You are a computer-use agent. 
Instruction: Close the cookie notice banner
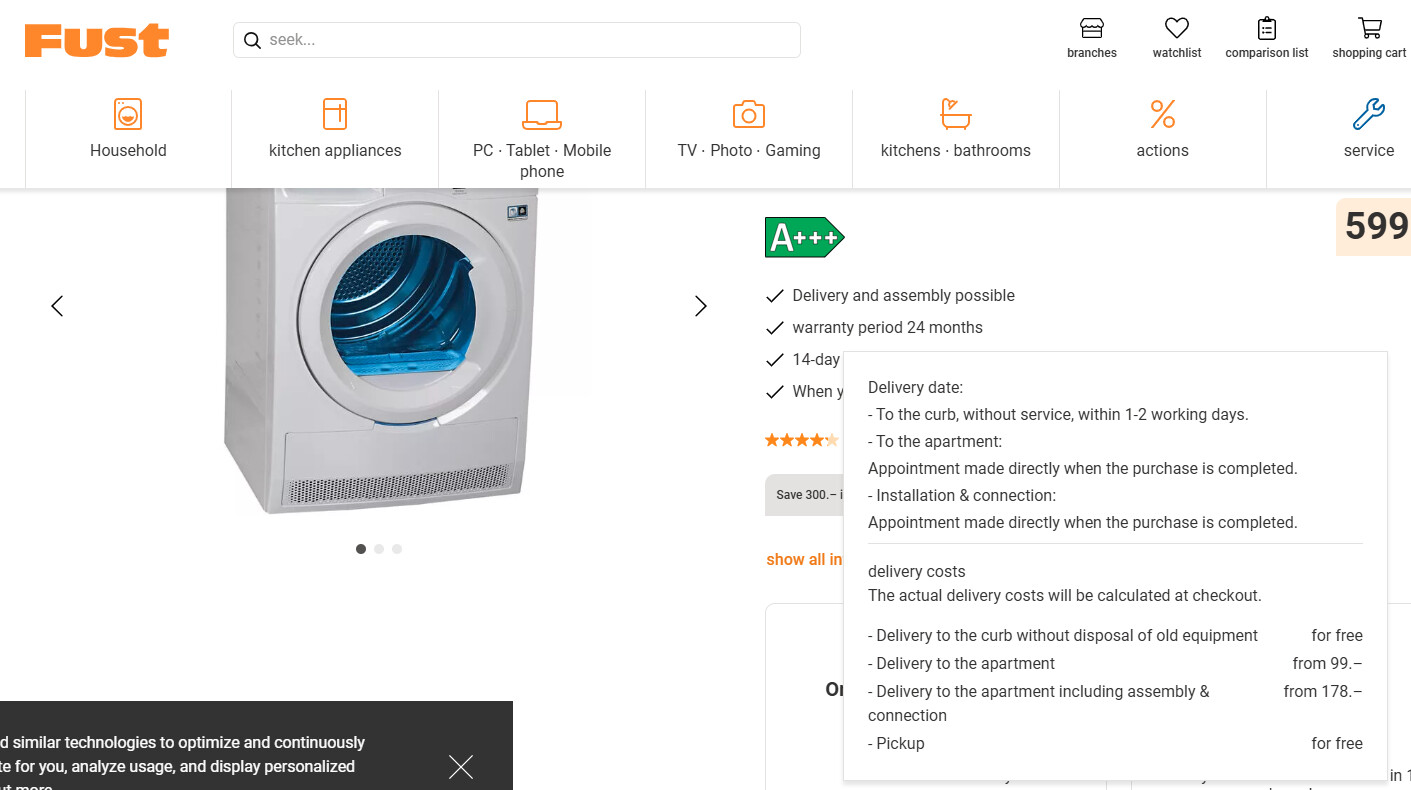point(461,767)
